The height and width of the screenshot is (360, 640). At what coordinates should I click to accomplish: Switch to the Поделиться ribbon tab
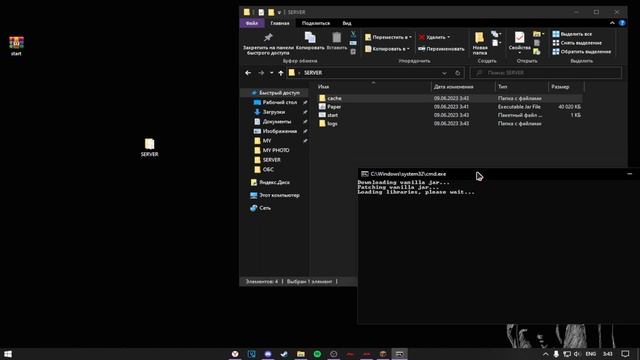pos(316,23)
